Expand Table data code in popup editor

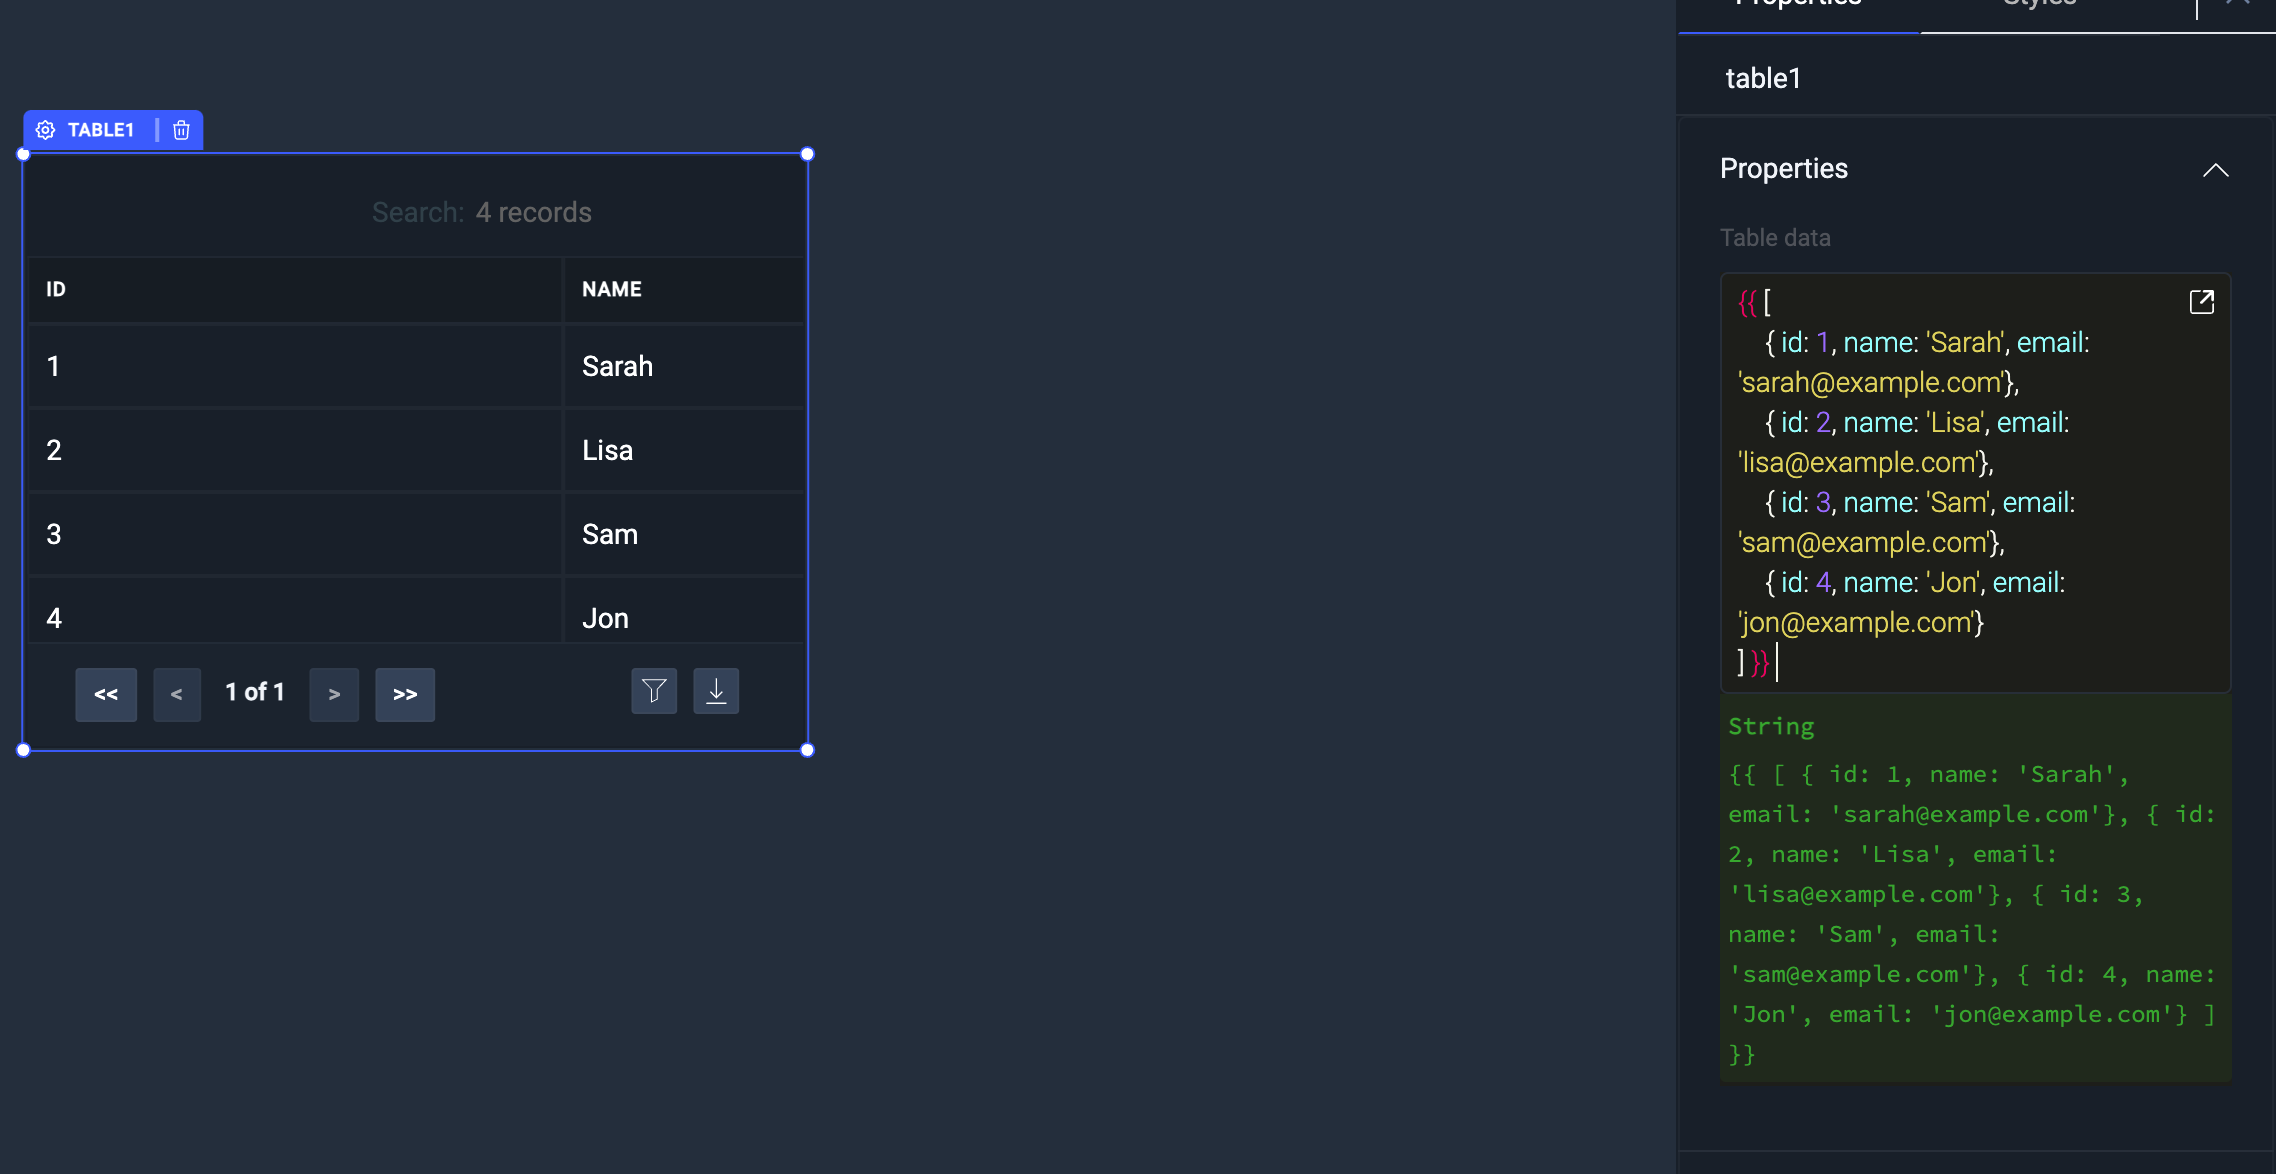[2201, 301]
